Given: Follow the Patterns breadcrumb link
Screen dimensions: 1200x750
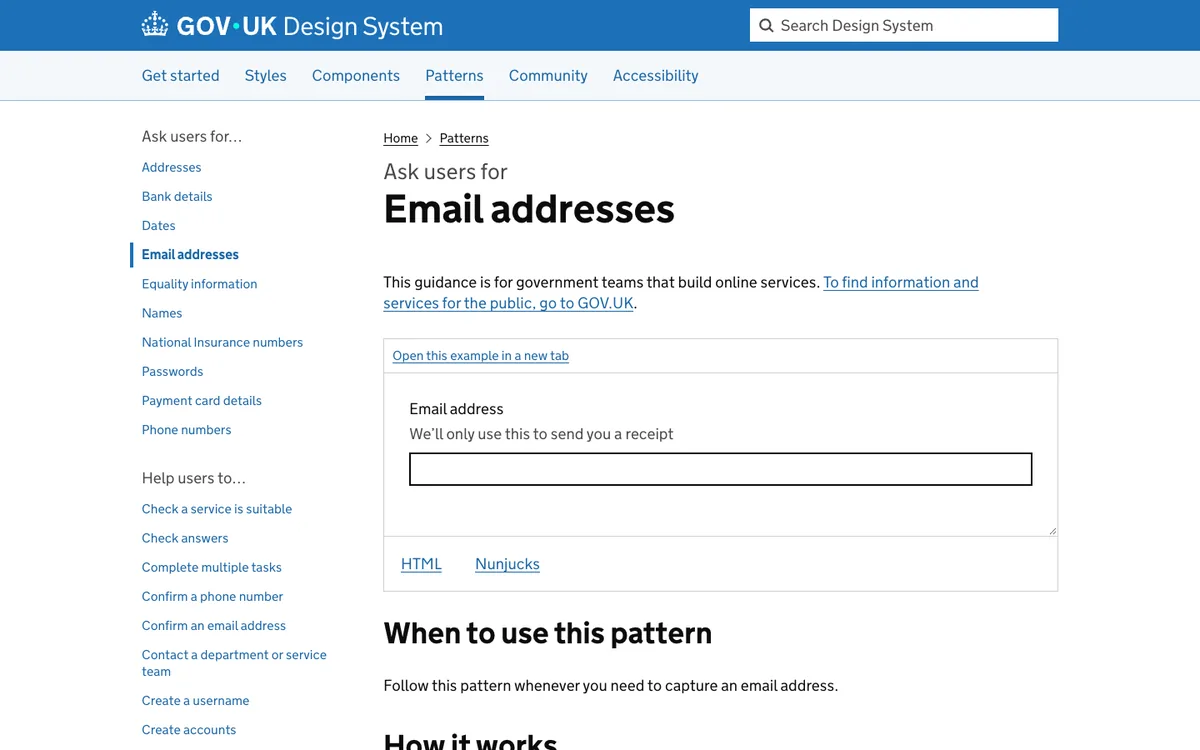Looking at the screenshot, I should click(464, 138).
